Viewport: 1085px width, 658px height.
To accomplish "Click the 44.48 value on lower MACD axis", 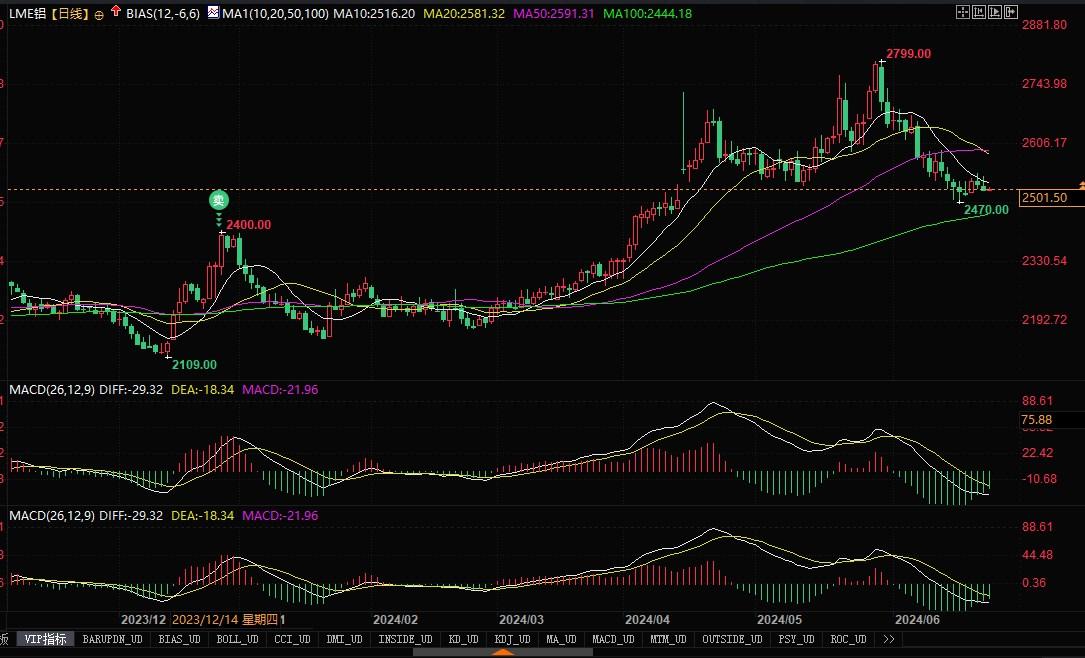I will click(x=1037, y=555).
